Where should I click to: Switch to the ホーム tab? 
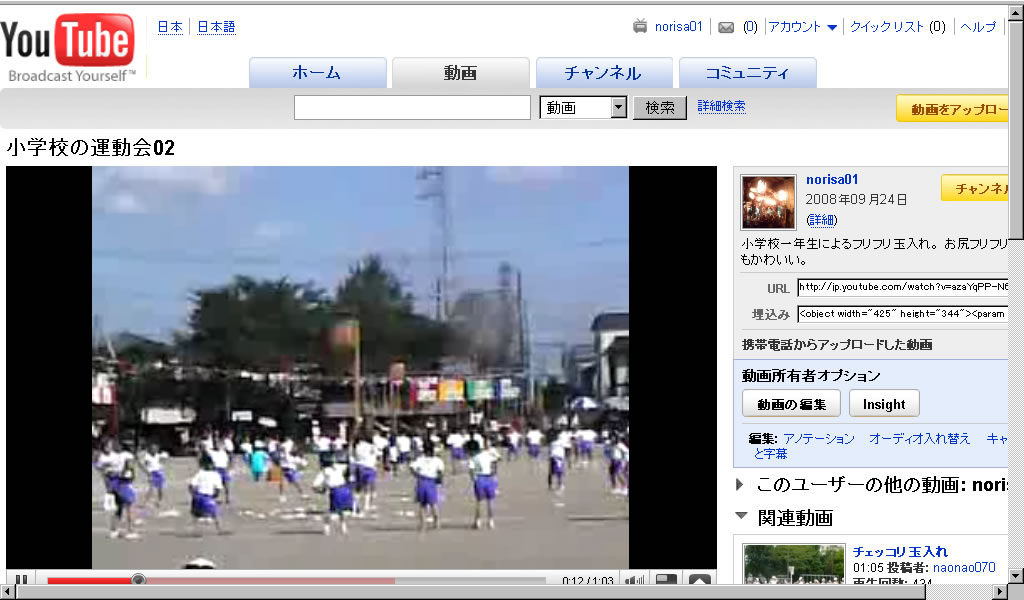coord(317,72)
